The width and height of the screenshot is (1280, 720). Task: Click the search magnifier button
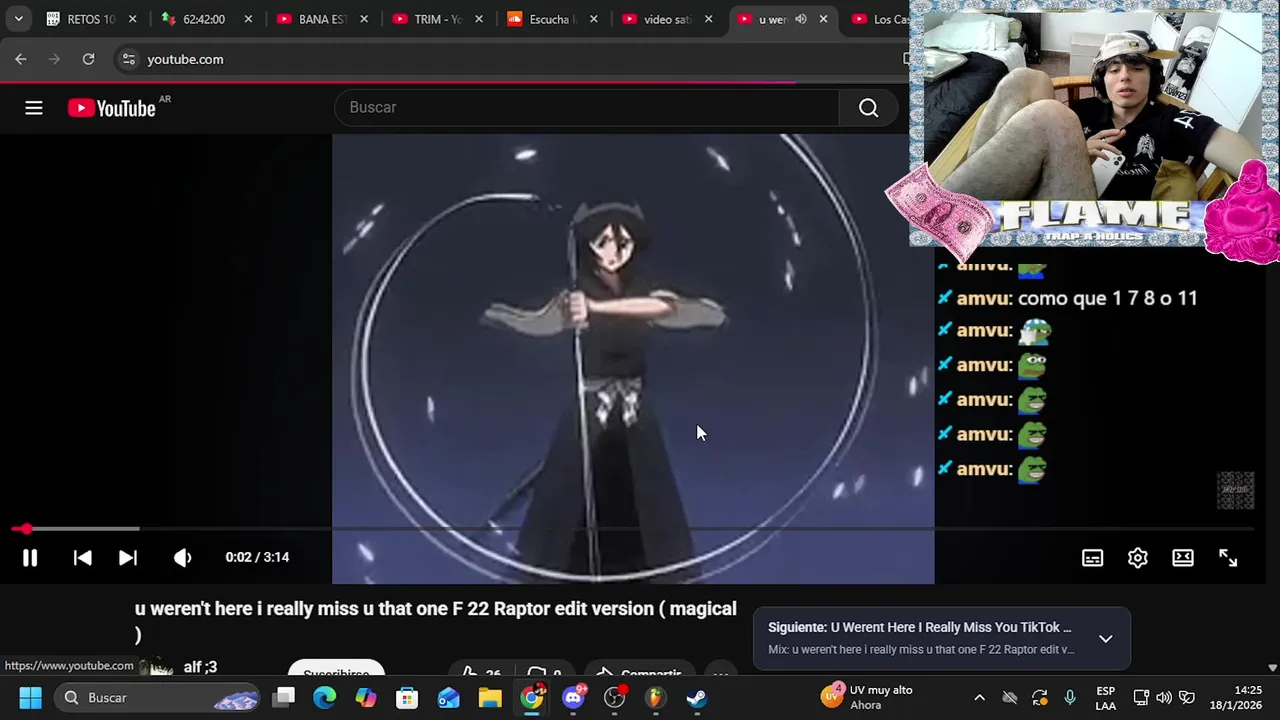pos(868,108)
